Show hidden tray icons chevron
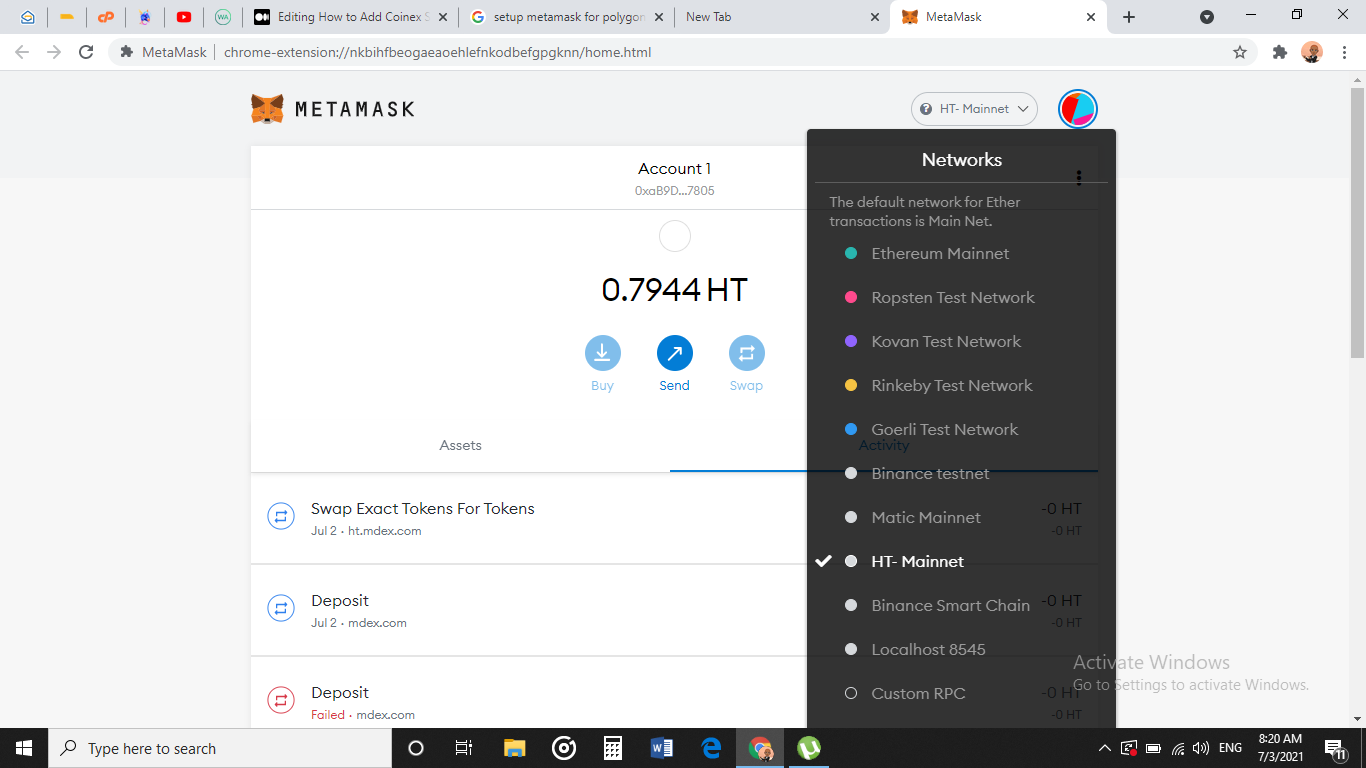 [x=1104, y=748]
